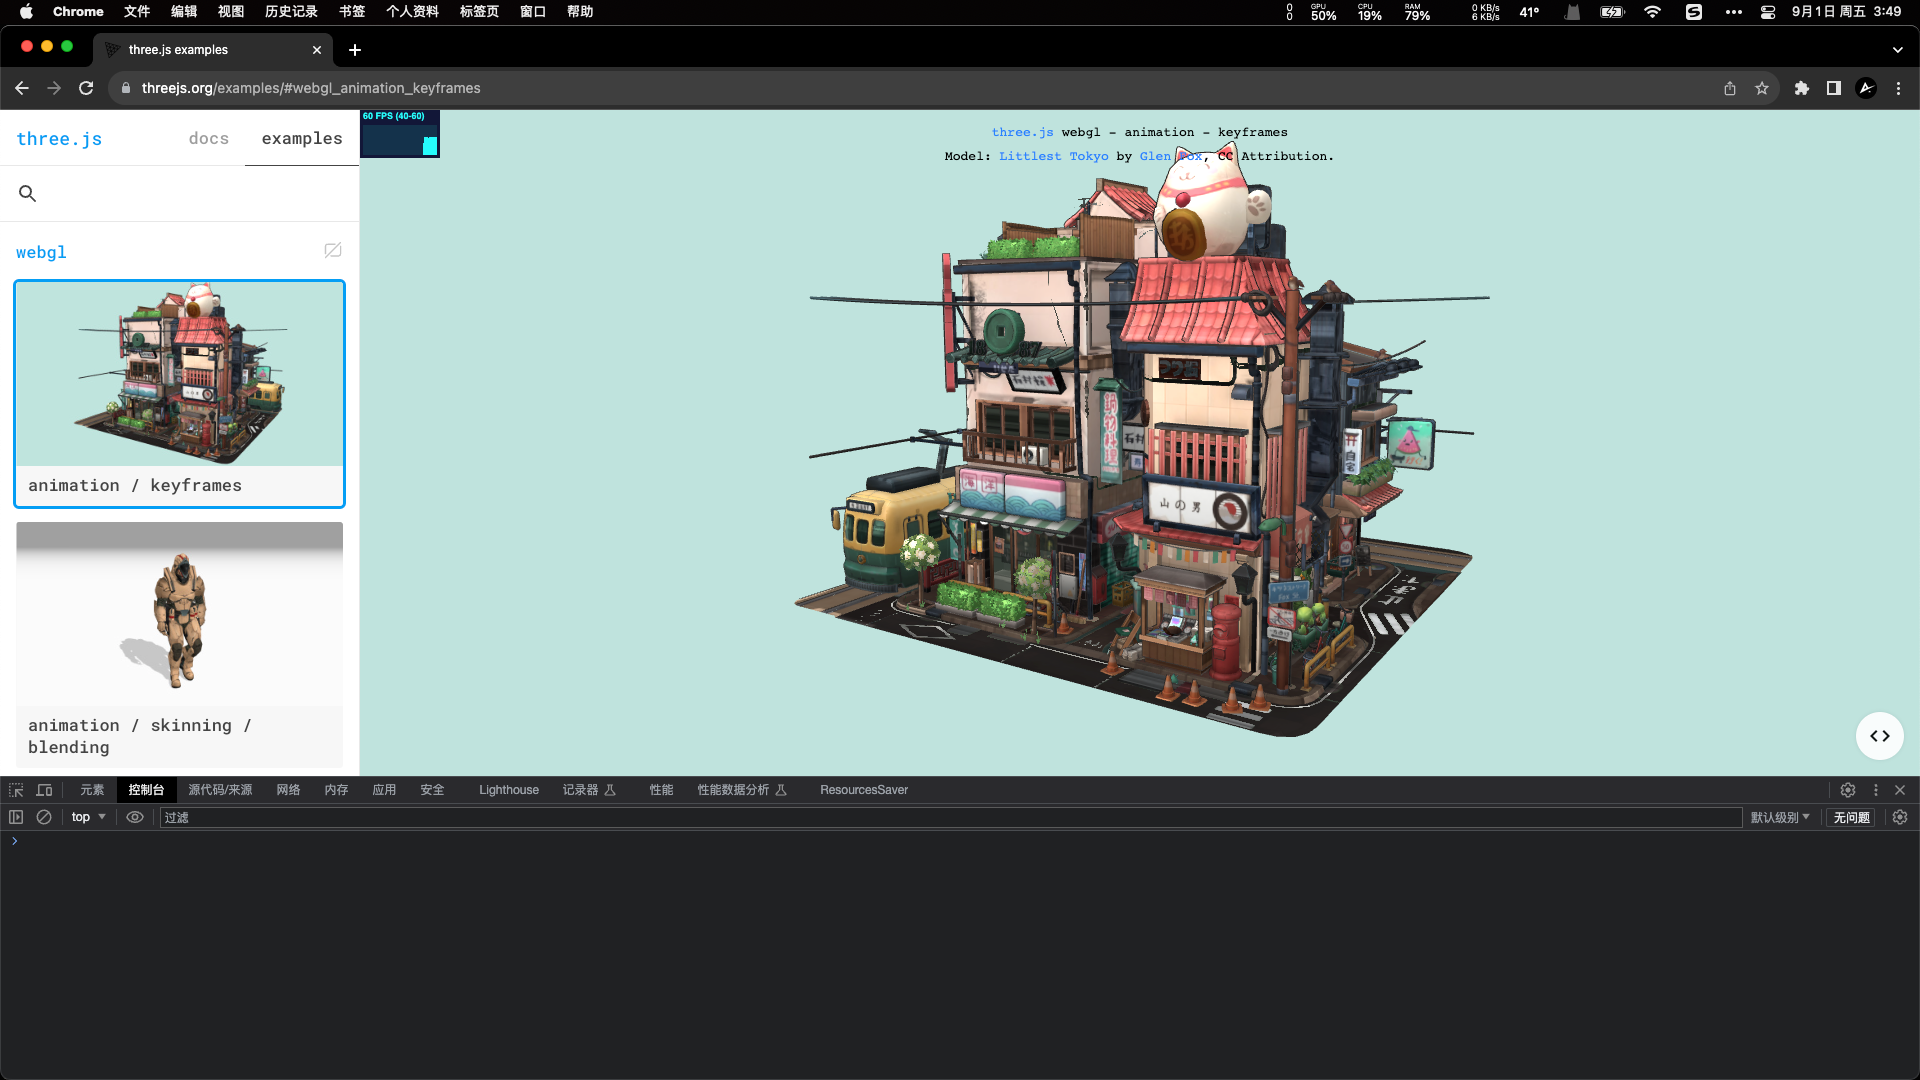The height and width of the screenshot is (1080, 1920).
Task: Toggle the DevTools device toolbar
Action: point(44,790)
